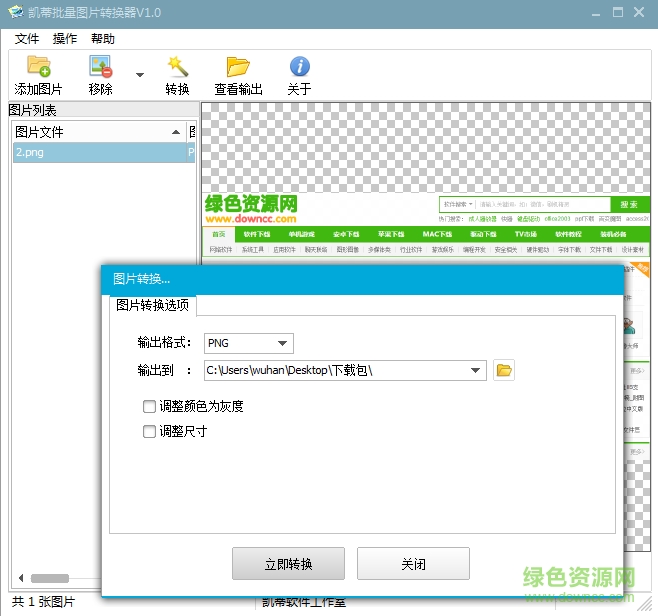The height and width of the screenshot is (616, 658).
Task: Expand the output format PNG dropdown
Action: pos(283,344)
